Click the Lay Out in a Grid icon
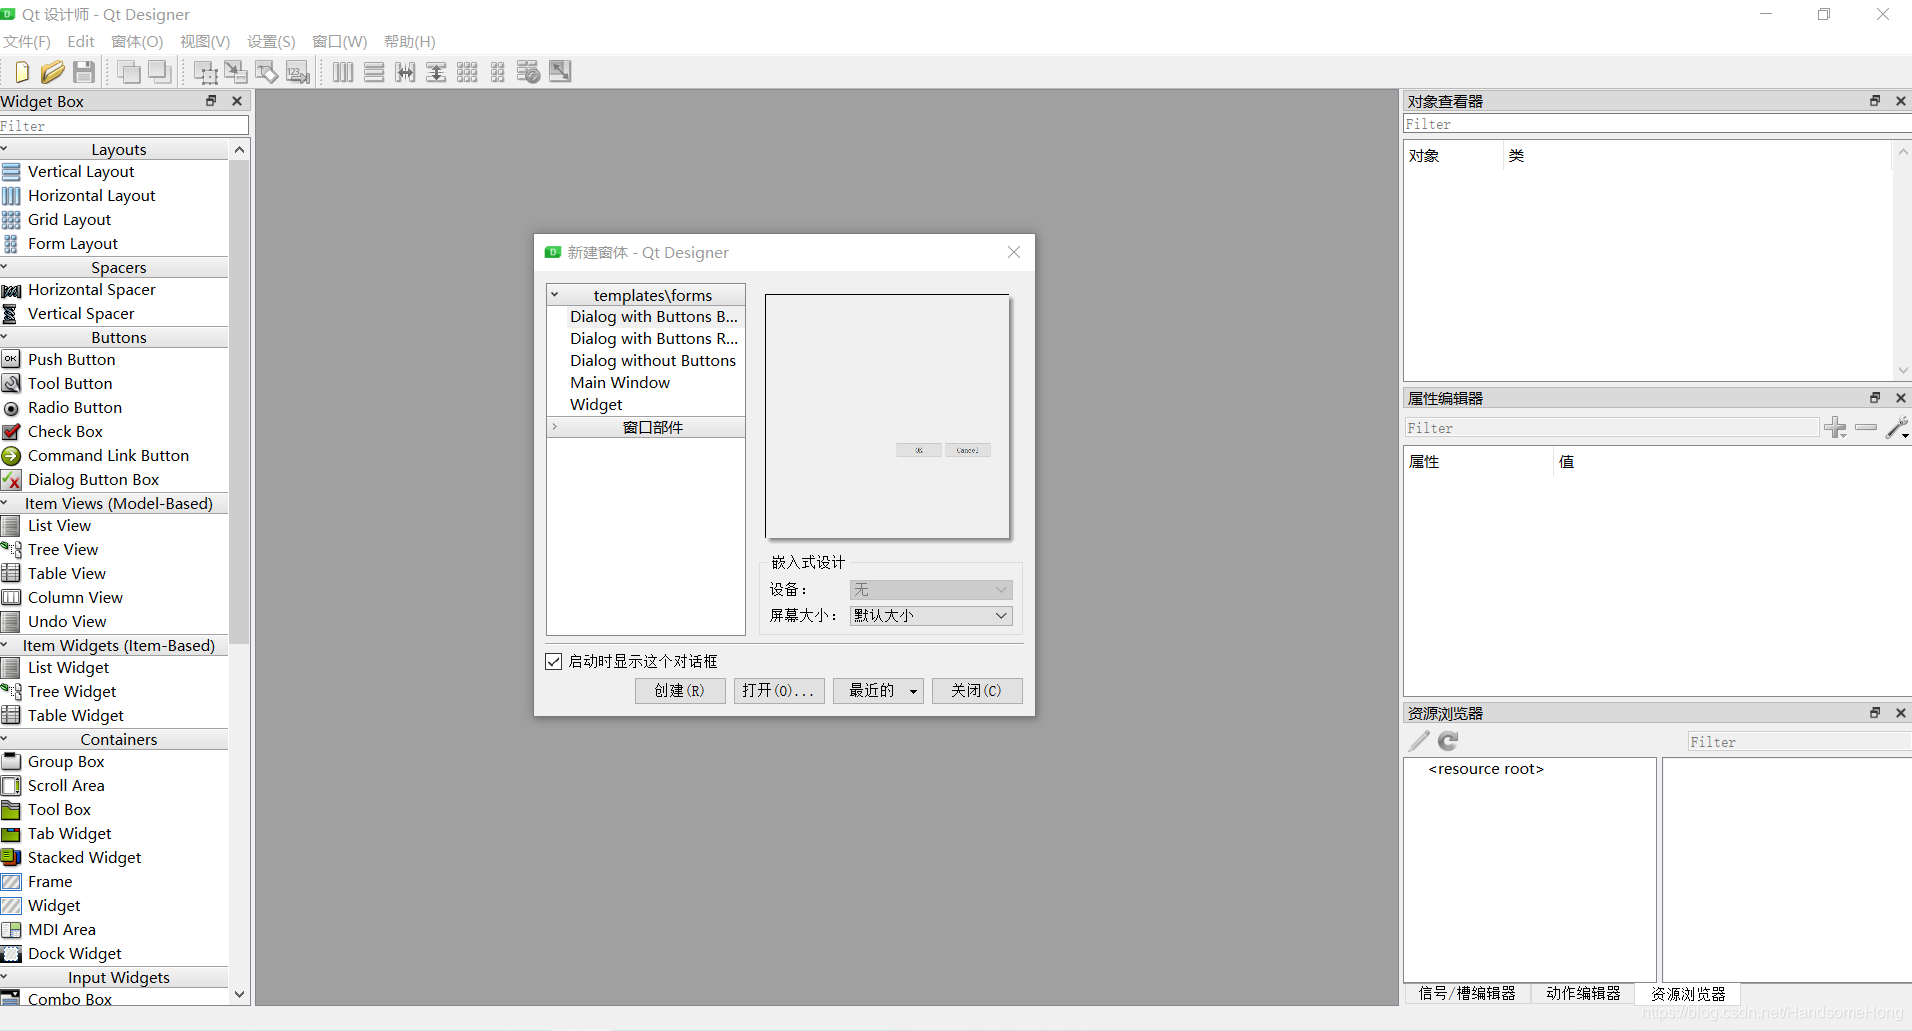Screen dimensions: 1912x1031 (467, 71)
